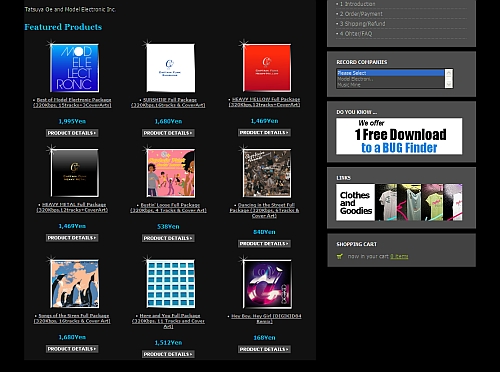Image resolution: width=500 pixels, height=372 pixels.
Task: Click the 168Yen price text
Action: [x=264, y=338]
